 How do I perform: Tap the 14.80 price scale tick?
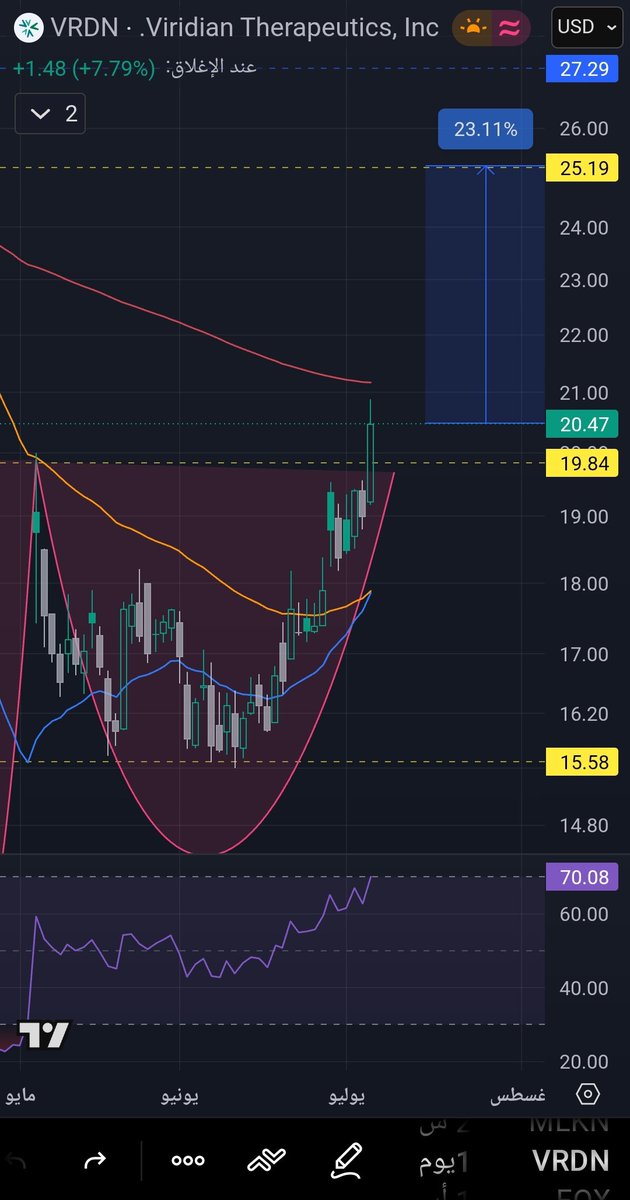point(584,825)
